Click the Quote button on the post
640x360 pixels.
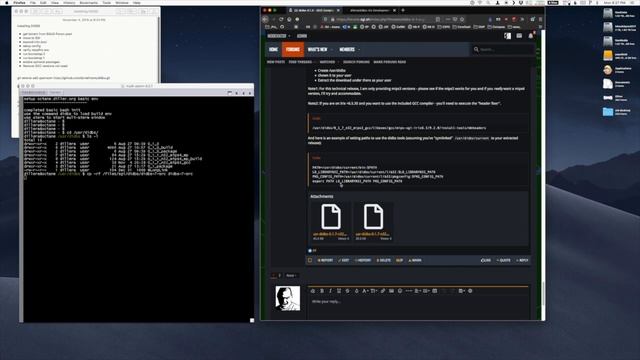504,260
